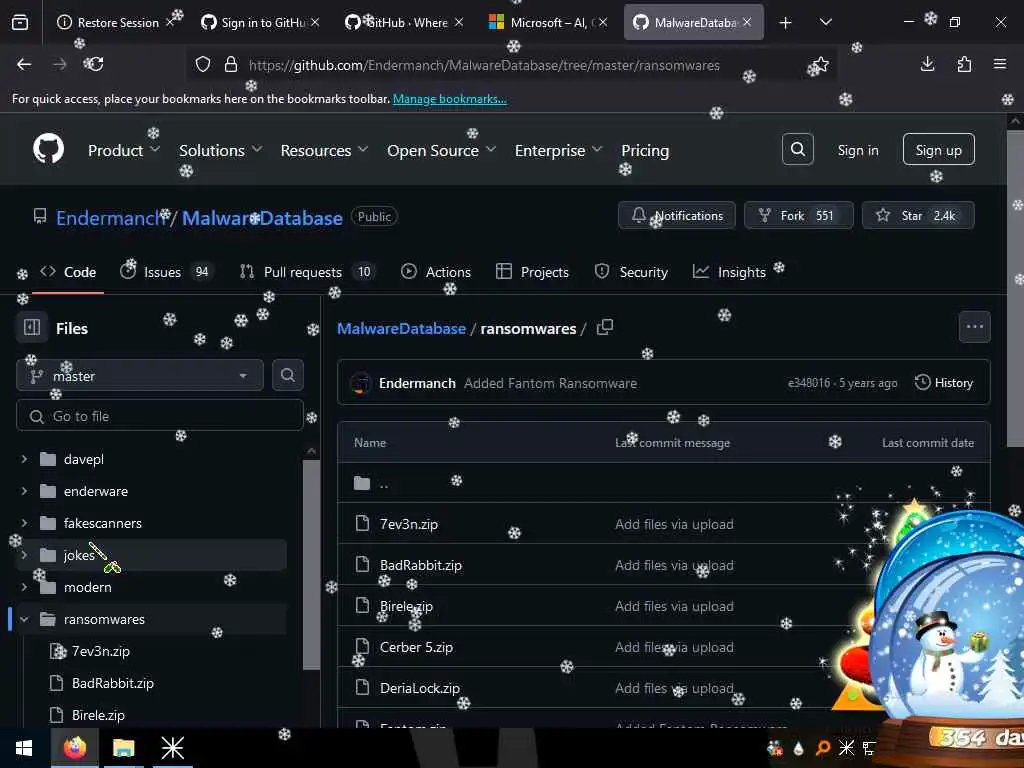Click the list all tabs chevron
The width and height of the screenshot is (1024, 768).
(x=825, y=22)
